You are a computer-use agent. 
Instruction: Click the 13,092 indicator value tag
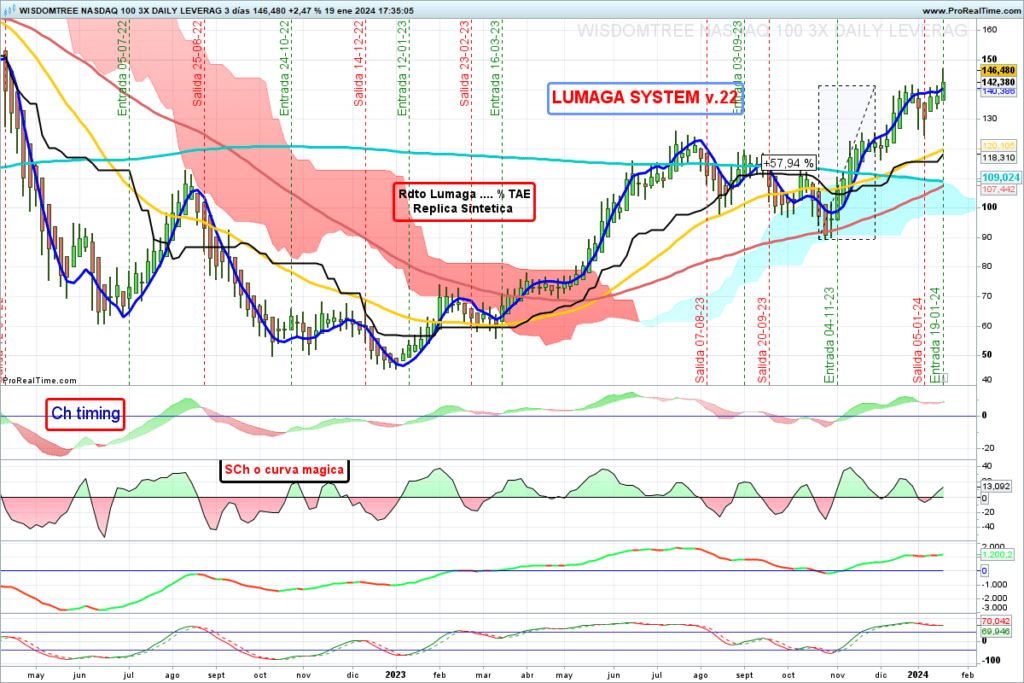tap(996, 486)
